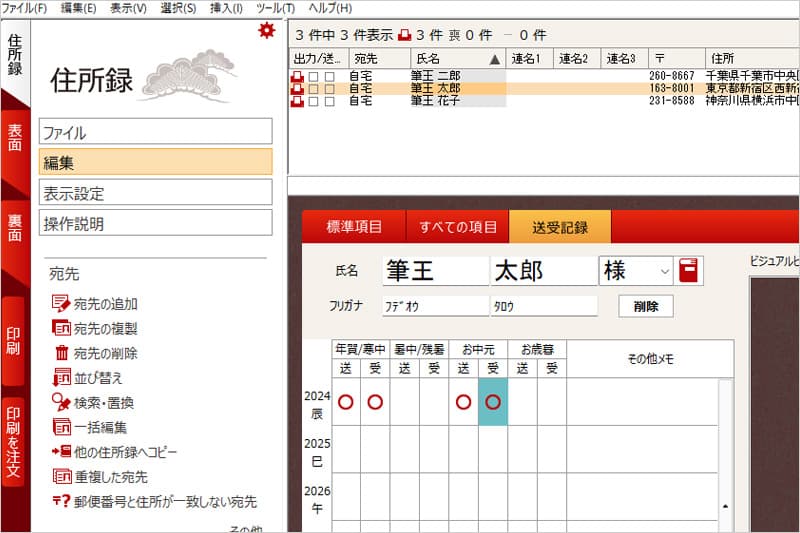Open the 様 honorific dropdown
Viewport: 800px width, 533px height.
664,271
